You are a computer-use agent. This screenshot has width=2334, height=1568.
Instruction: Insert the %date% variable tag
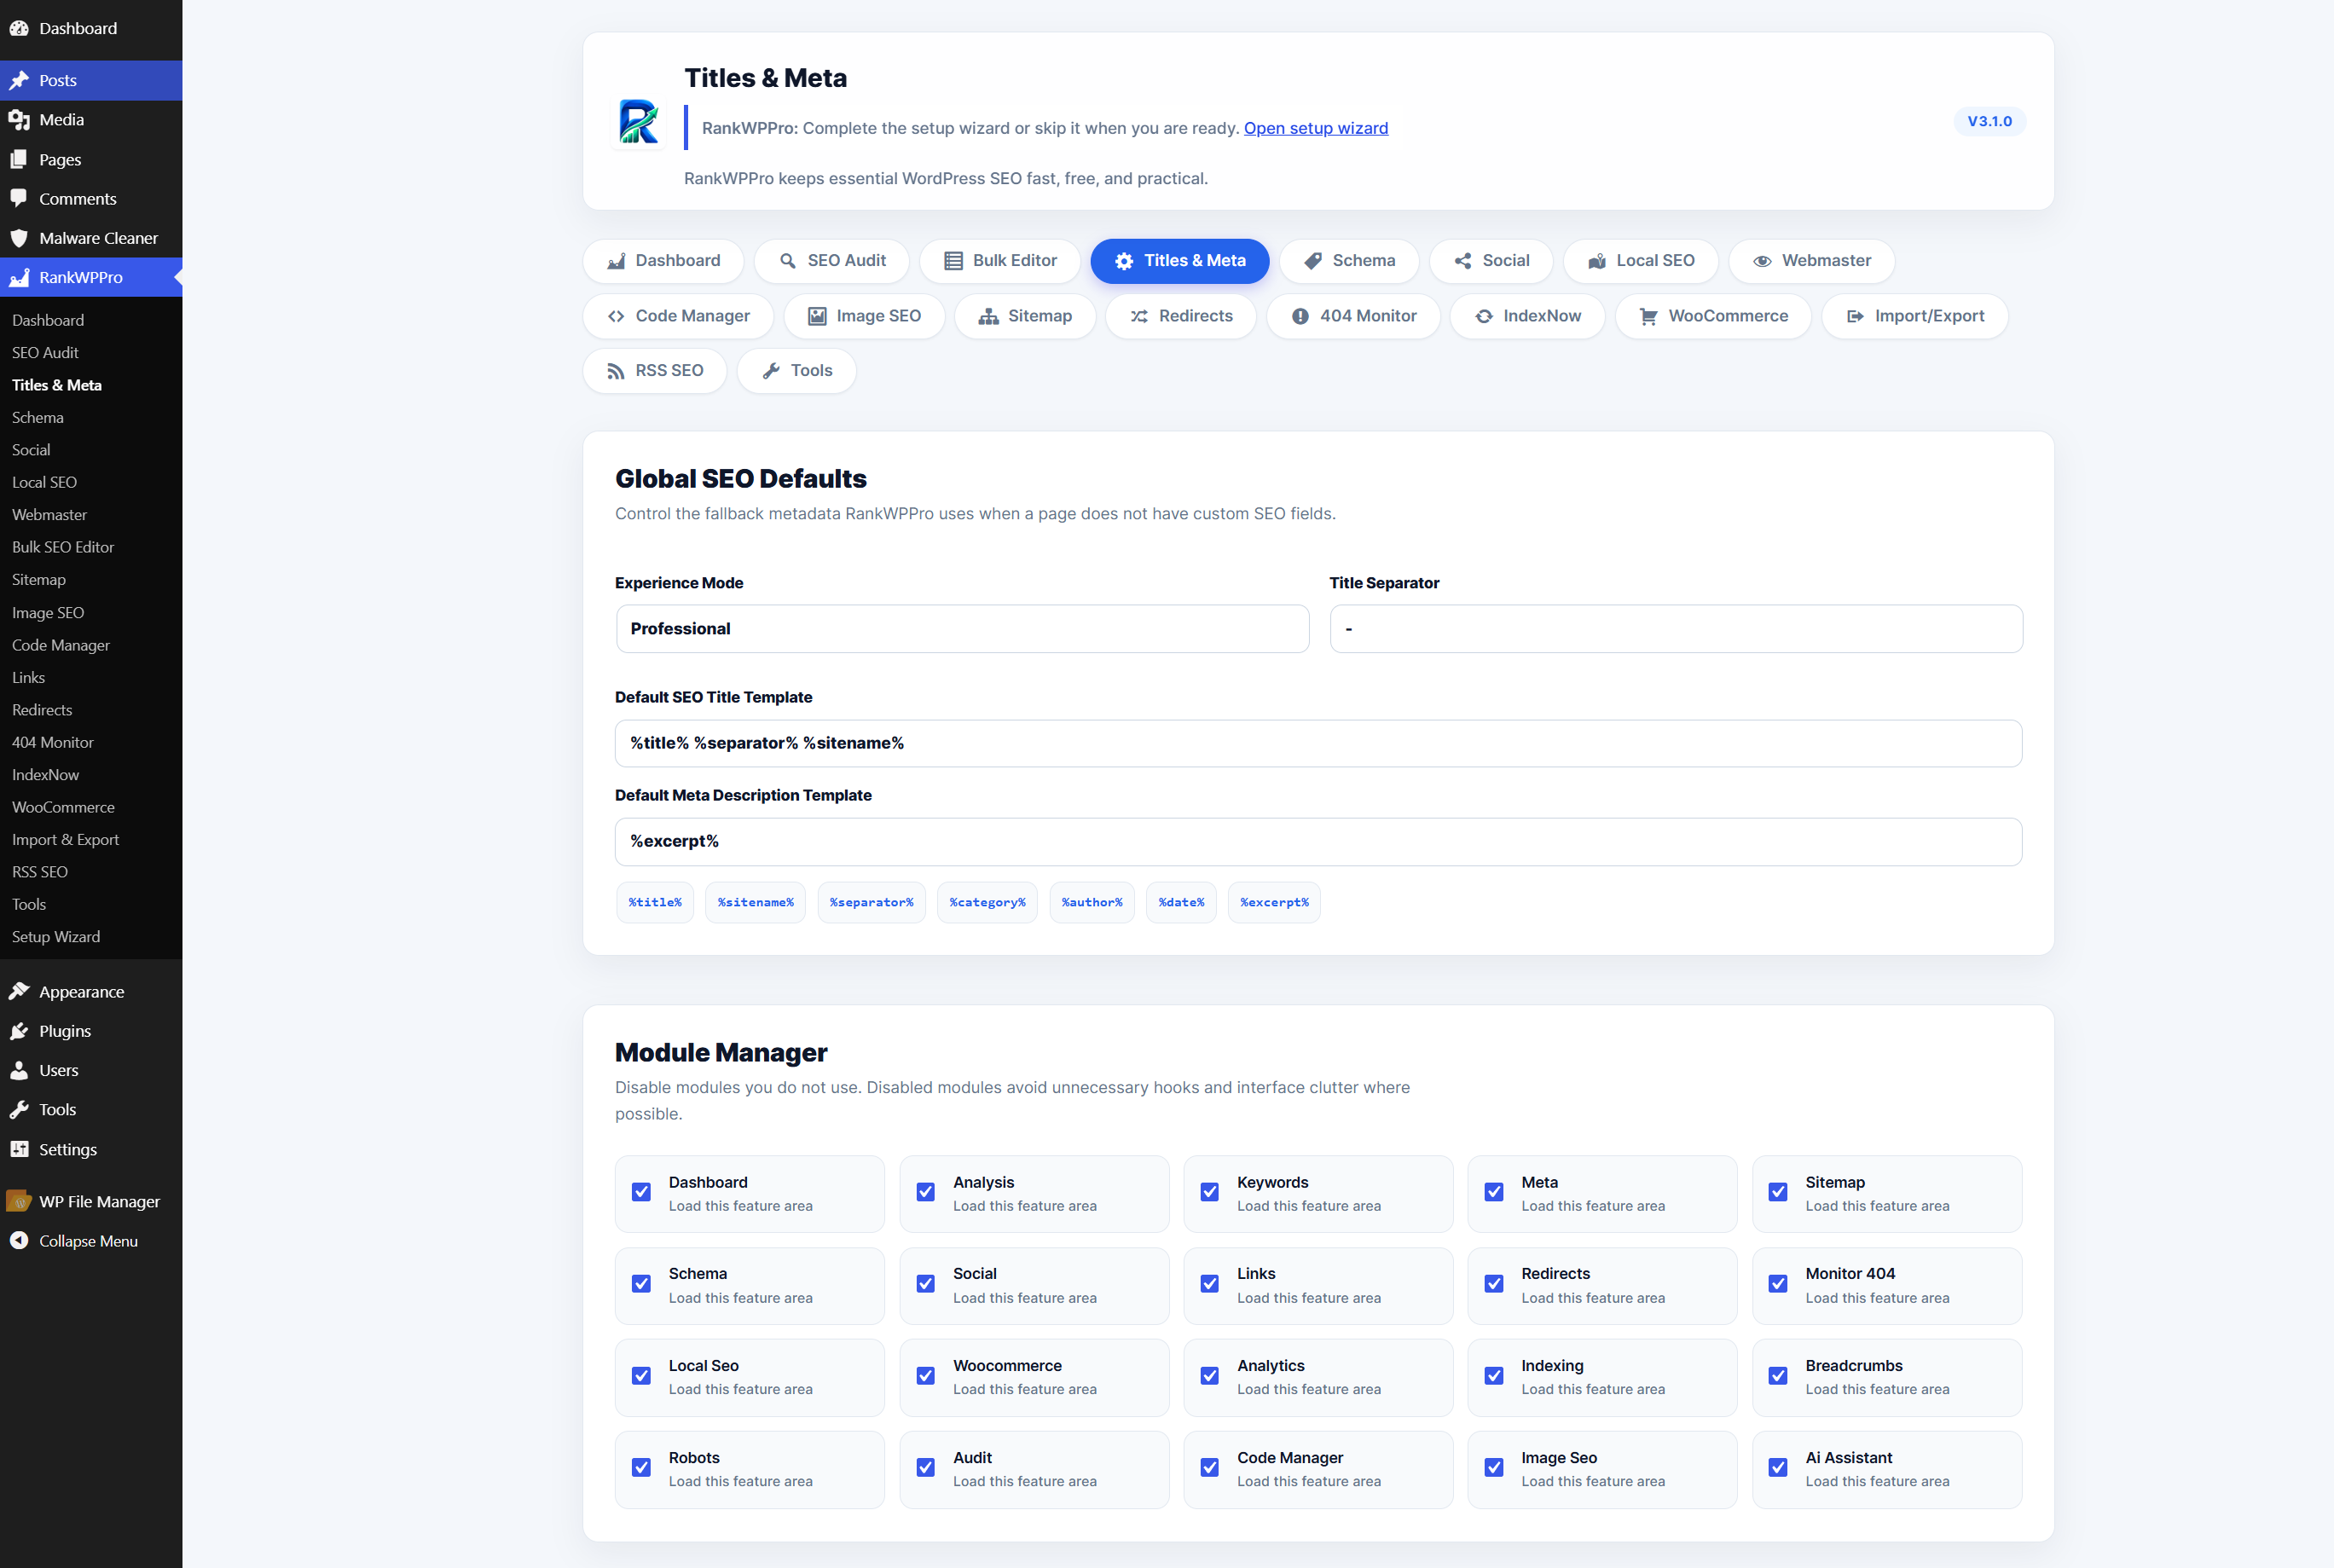click(1181, 902)
